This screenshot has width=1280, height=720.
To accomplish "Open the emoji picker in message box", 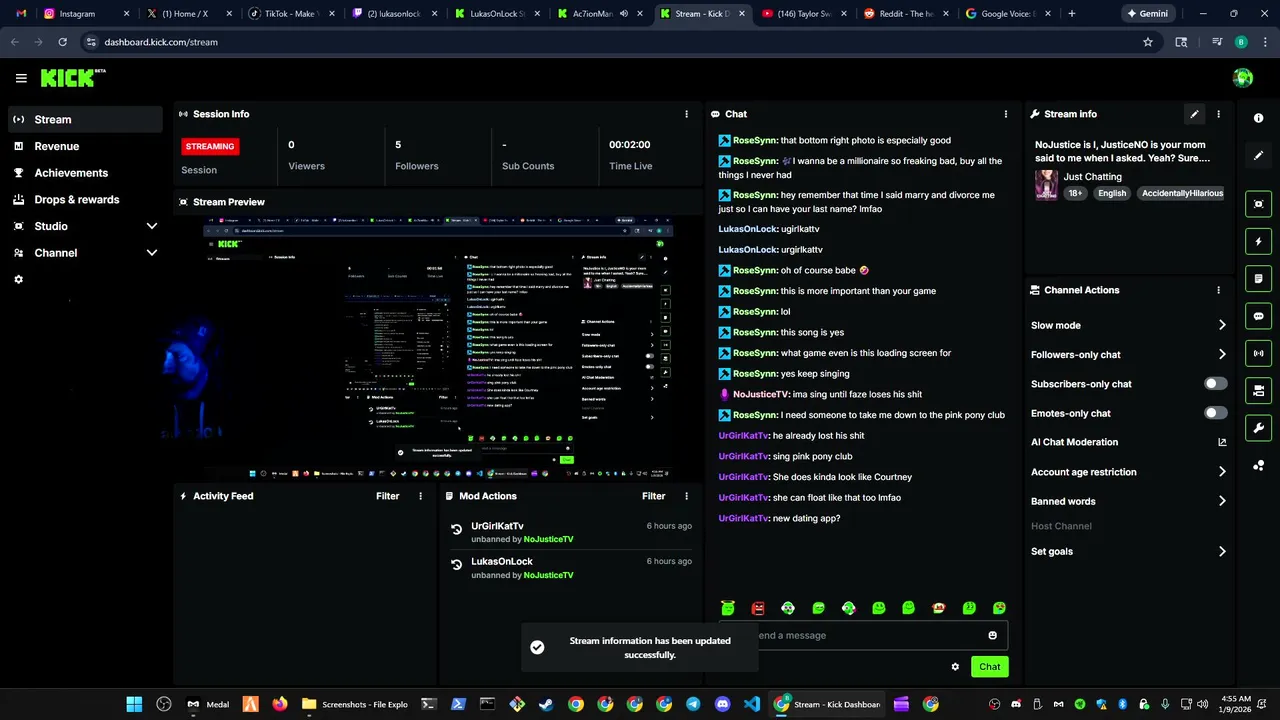I will click(992, 635).
